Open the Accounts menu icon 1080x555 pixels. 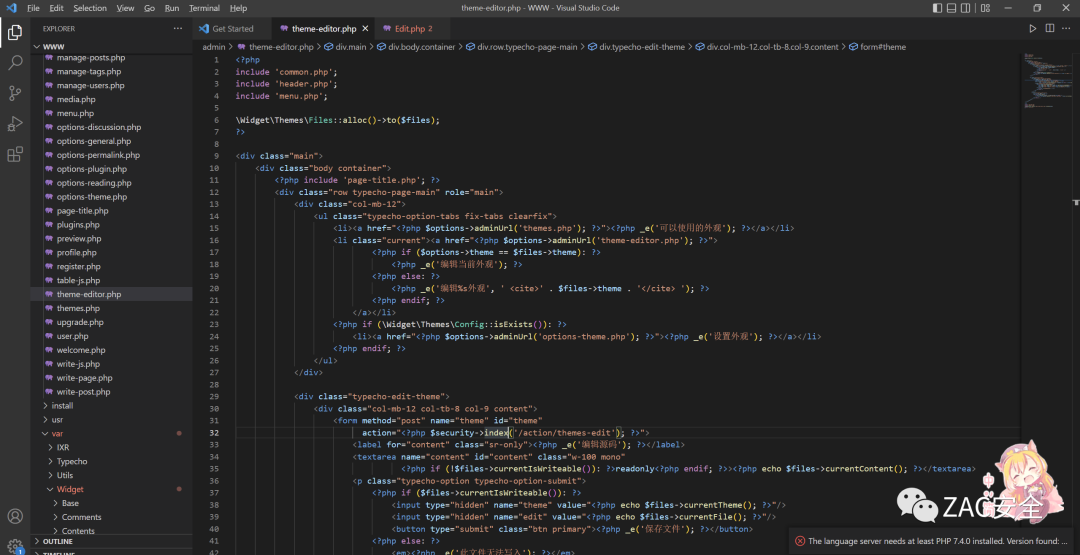(x=15, y=516)
